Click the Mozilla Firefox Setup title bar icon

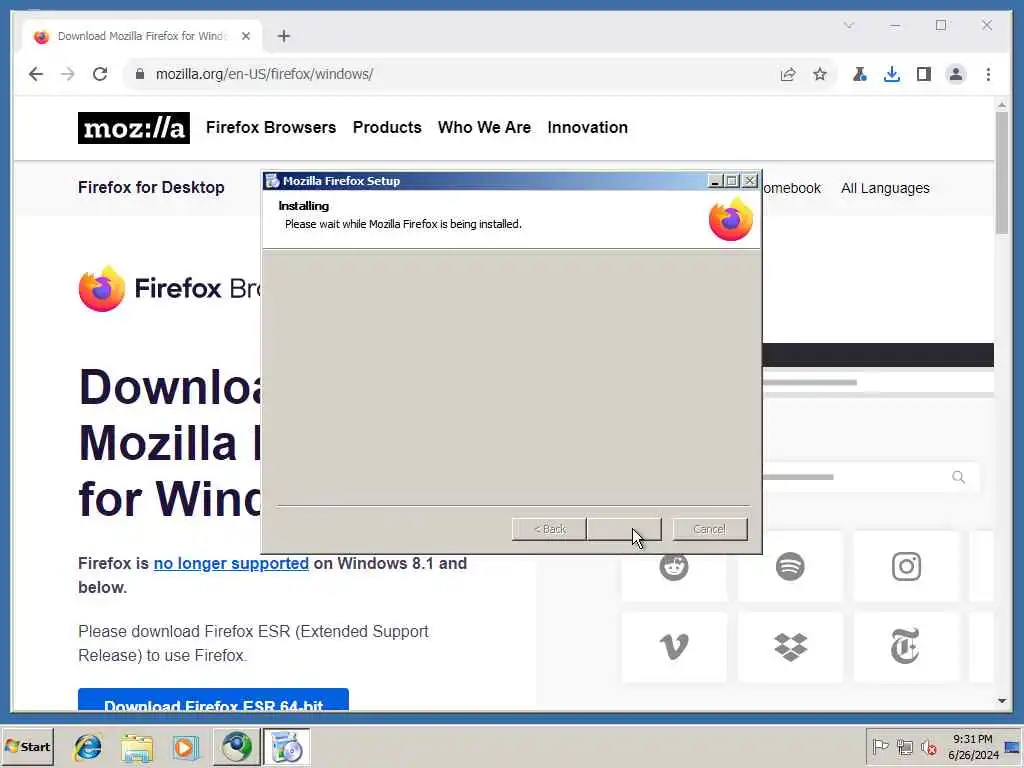tap(272, 181)
